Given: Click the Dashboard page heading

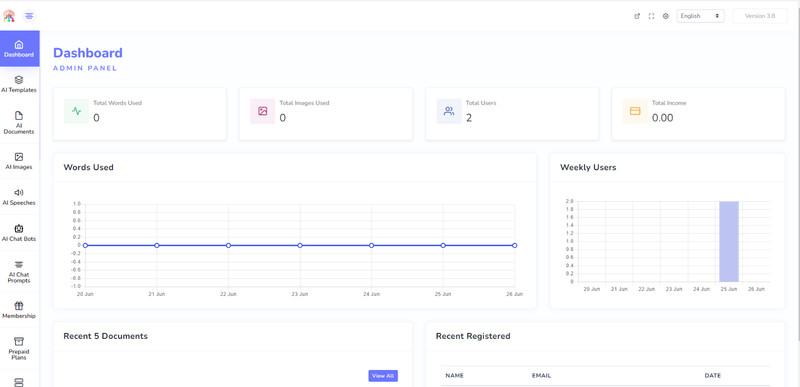Looking at the screenshot, I should click(88, 53).
